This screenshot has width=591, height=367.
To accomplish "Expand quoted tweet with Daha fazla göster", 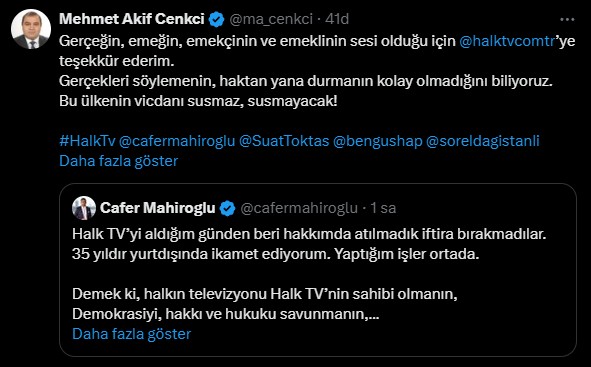I will tap(132, 334).
